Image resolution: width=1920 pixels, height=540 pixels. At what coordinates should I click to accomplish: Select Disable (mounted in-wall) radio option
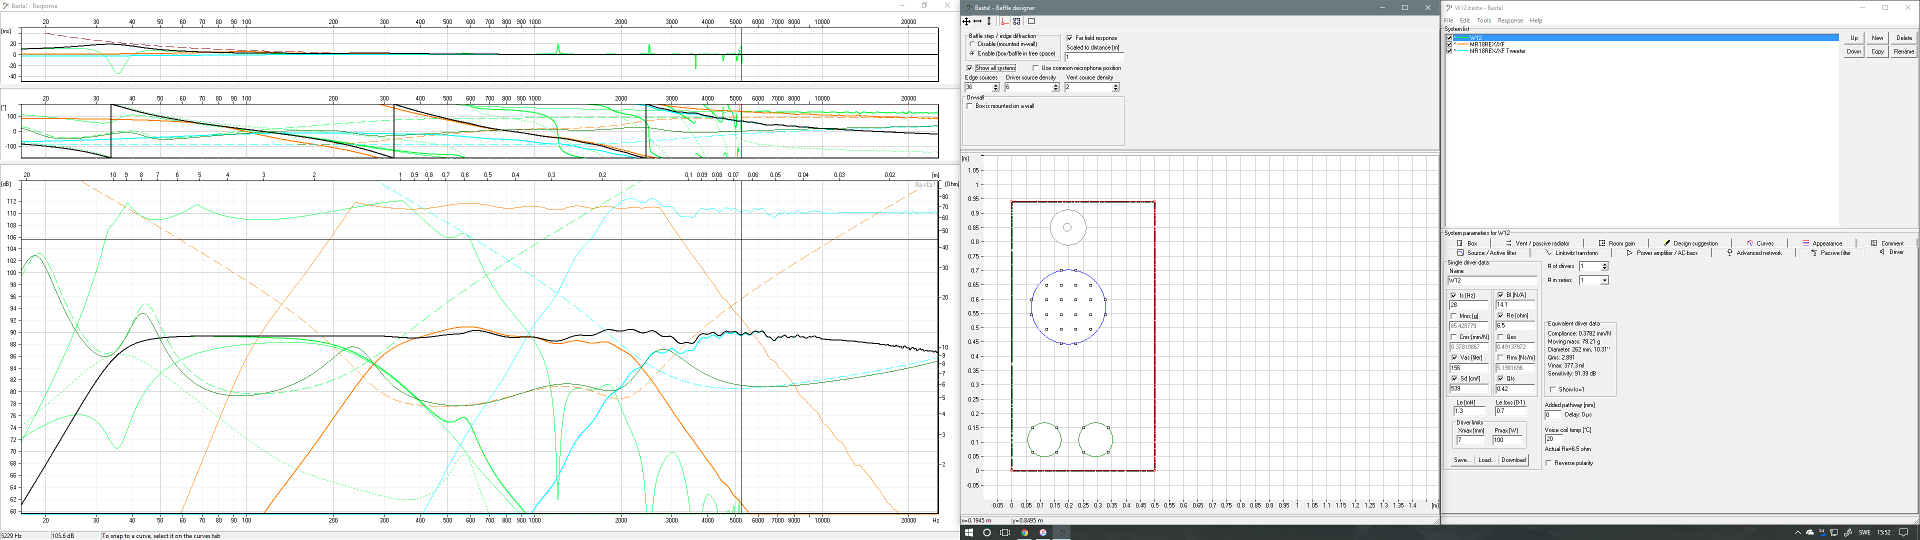[972, 44]
